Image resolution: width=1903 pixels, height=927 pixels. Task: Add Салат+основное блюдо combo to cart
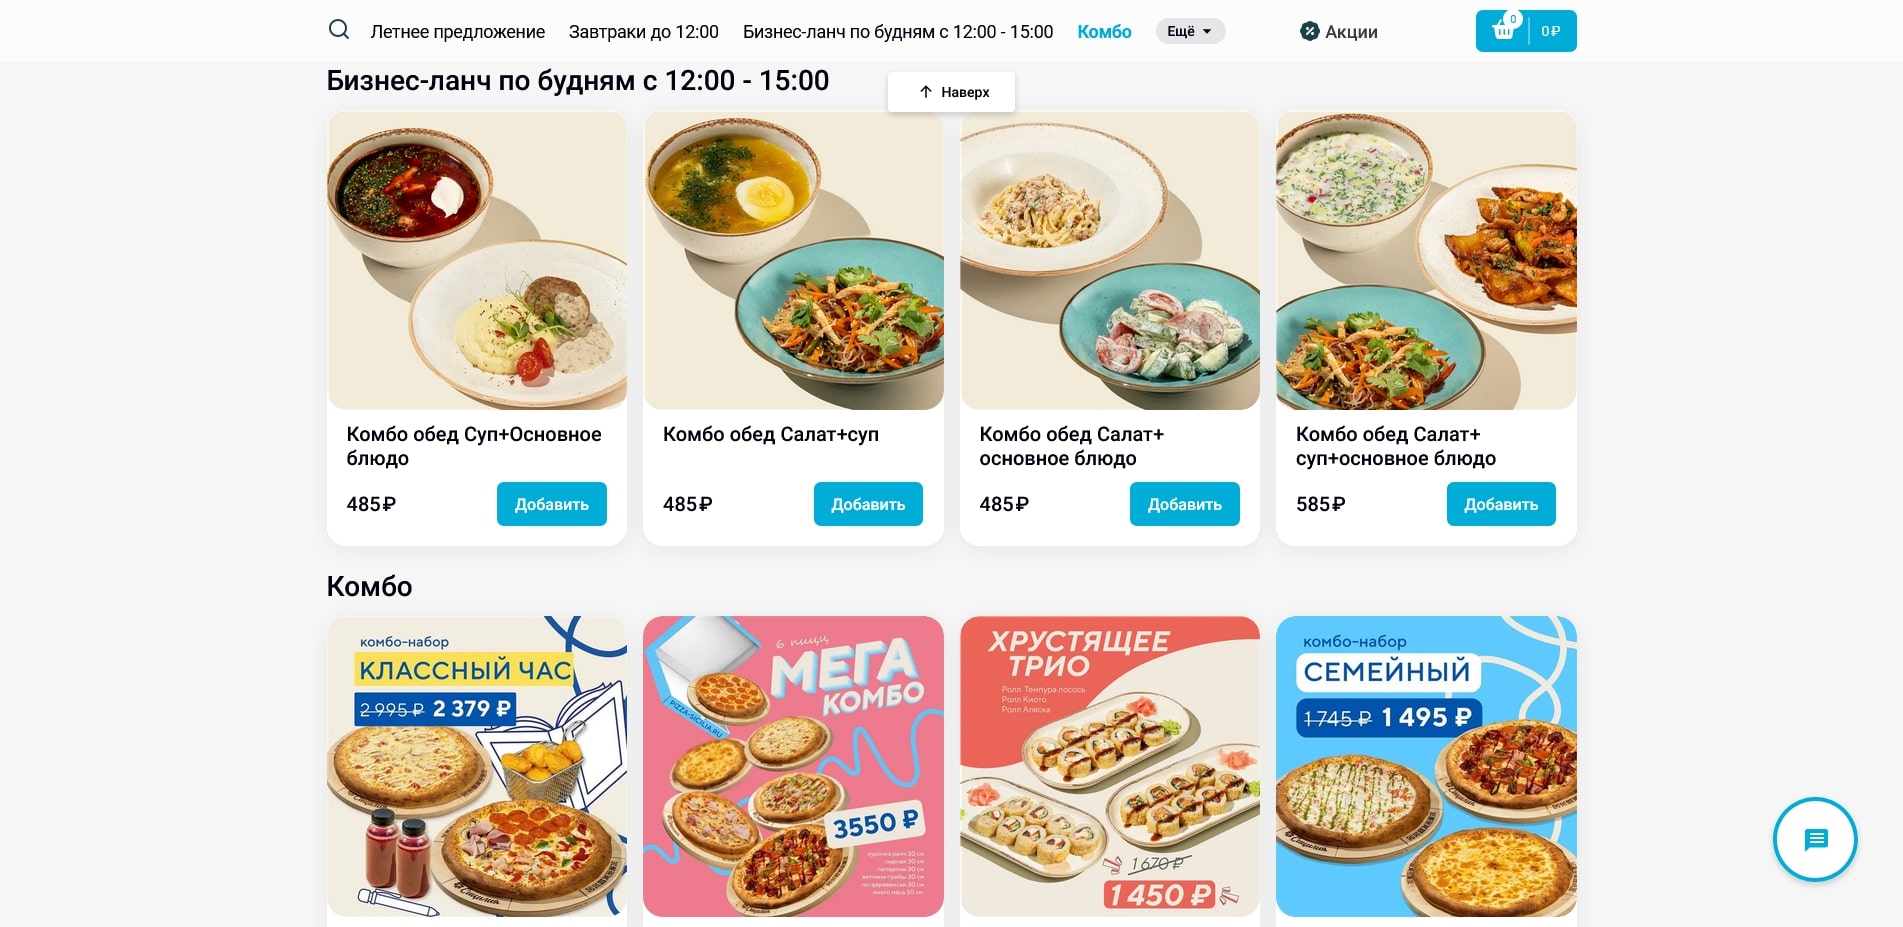(x=1185, y=504)
